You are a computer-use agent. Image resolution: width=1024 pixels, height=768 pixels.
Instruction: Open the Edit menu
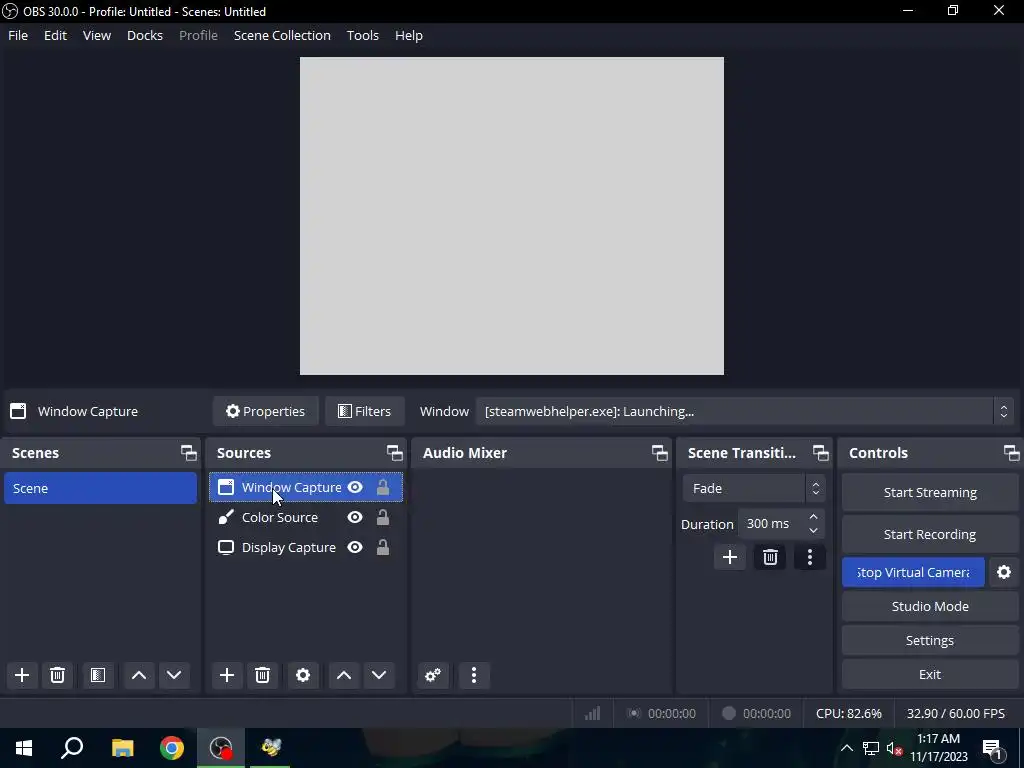[x=56, y=35]
